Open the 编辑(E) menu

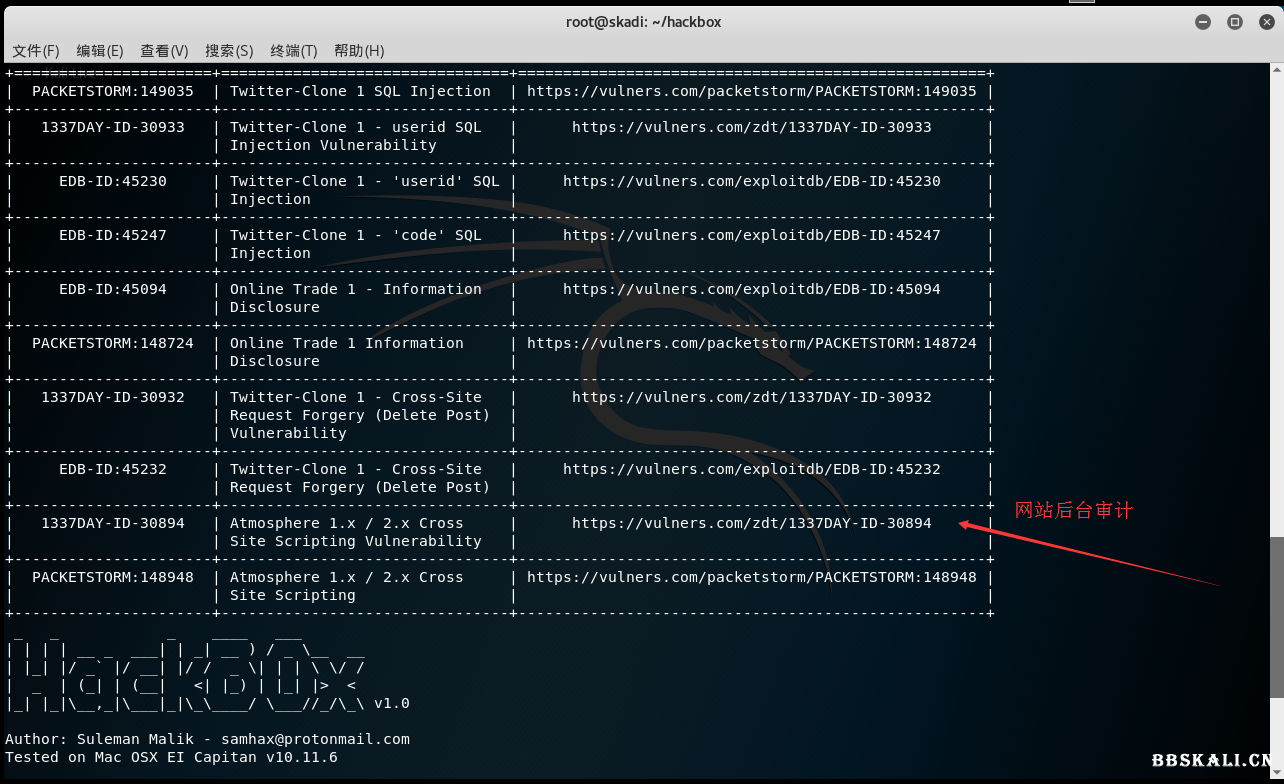100,51
